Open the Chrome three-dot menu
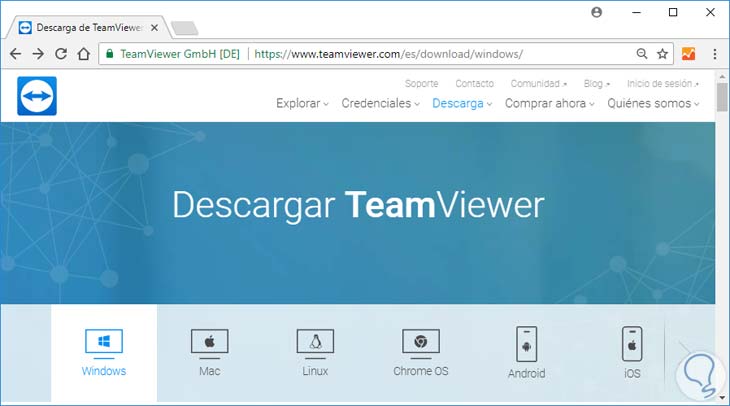The image size is (730, 406). click(715, 54)
